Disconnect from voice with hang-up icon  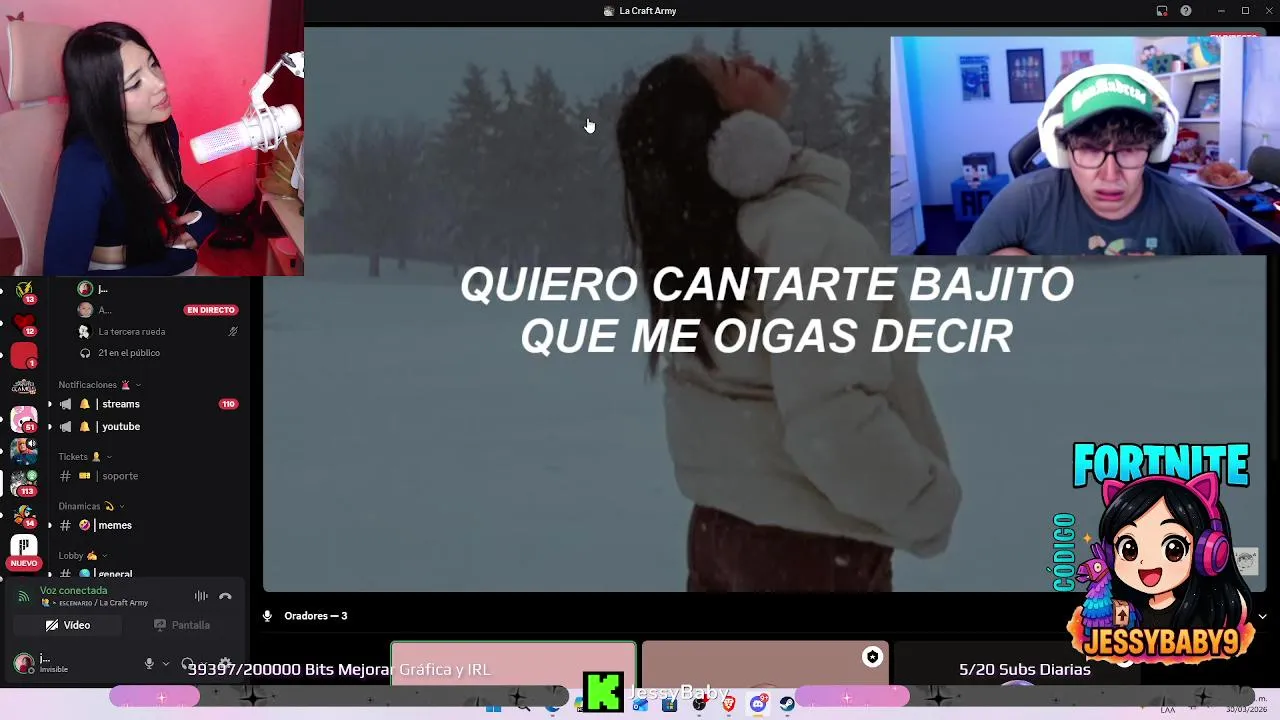pyautogui.click(x=225, y=596)
